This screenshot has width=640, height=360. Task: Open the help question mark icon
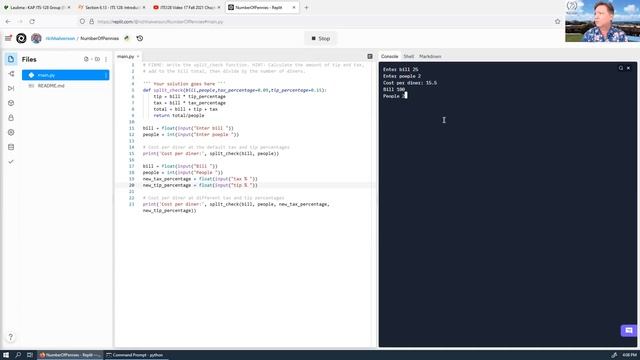pos(11,337)
